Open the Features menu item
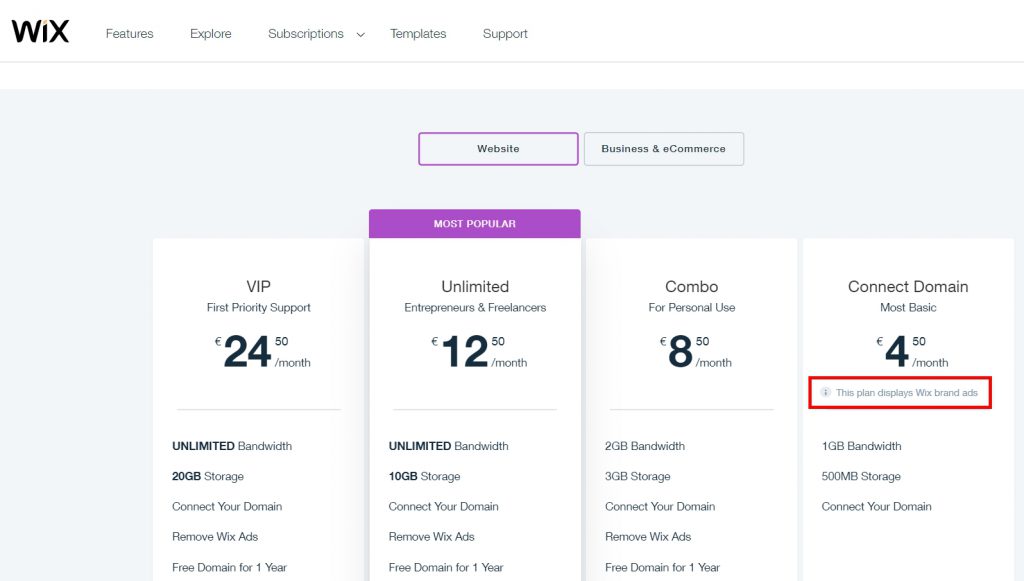Image resolution: width=1024 pixels, height=581 pixels. pos(129,33)
